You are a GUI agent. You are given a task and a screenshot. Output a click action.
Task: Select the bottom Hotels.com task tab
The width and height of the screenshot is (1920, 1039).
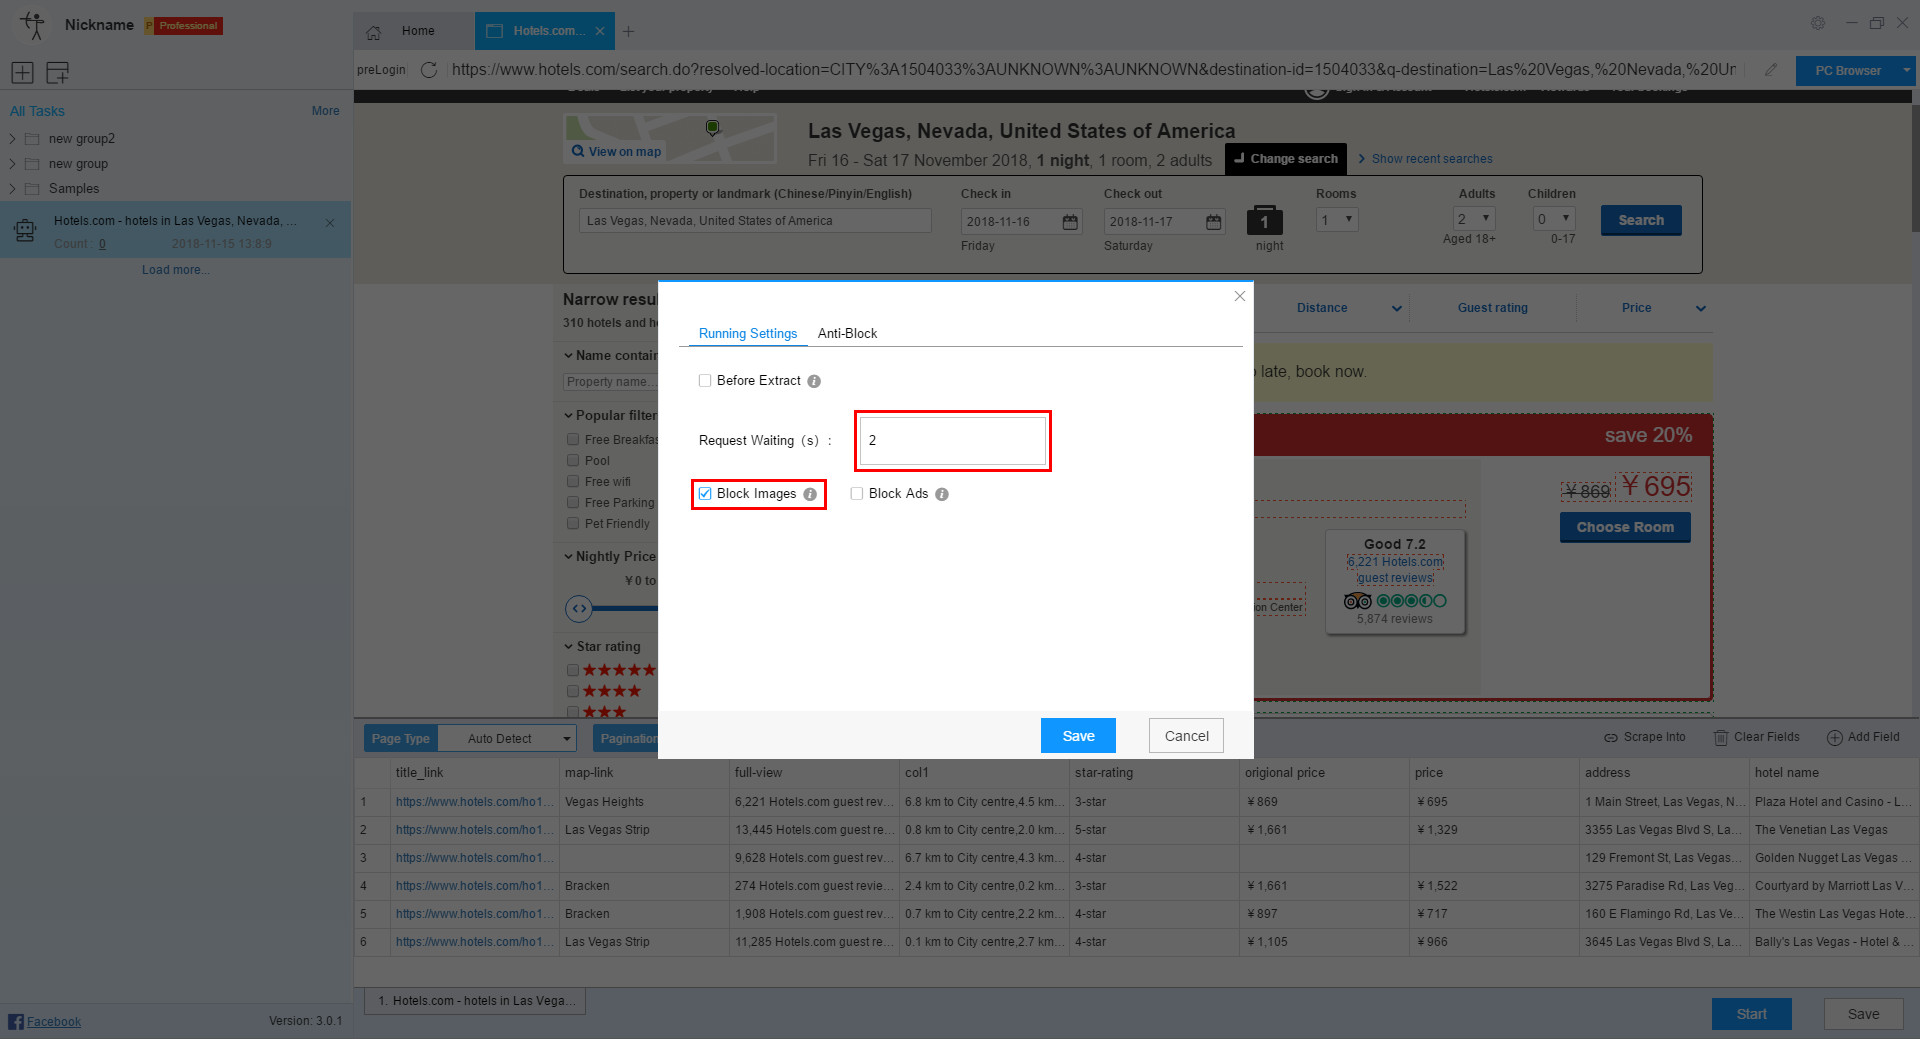click(475, 1001)
